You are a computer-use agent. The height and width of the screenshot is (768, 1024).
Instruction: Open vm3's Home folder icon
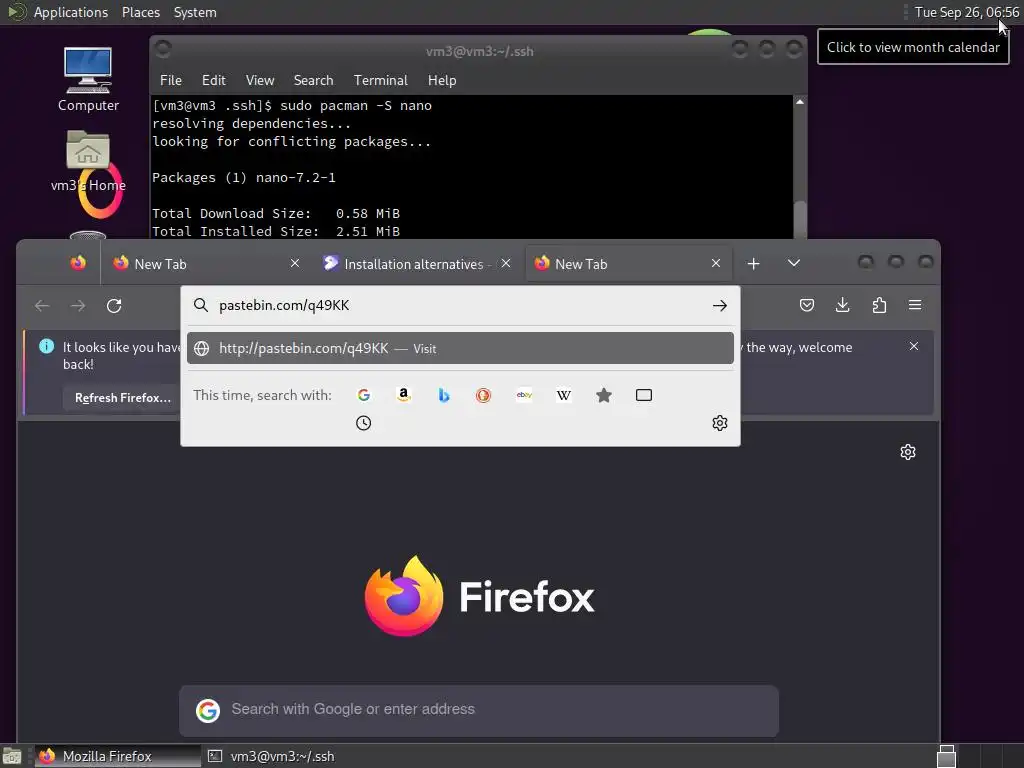click(88, 161)
